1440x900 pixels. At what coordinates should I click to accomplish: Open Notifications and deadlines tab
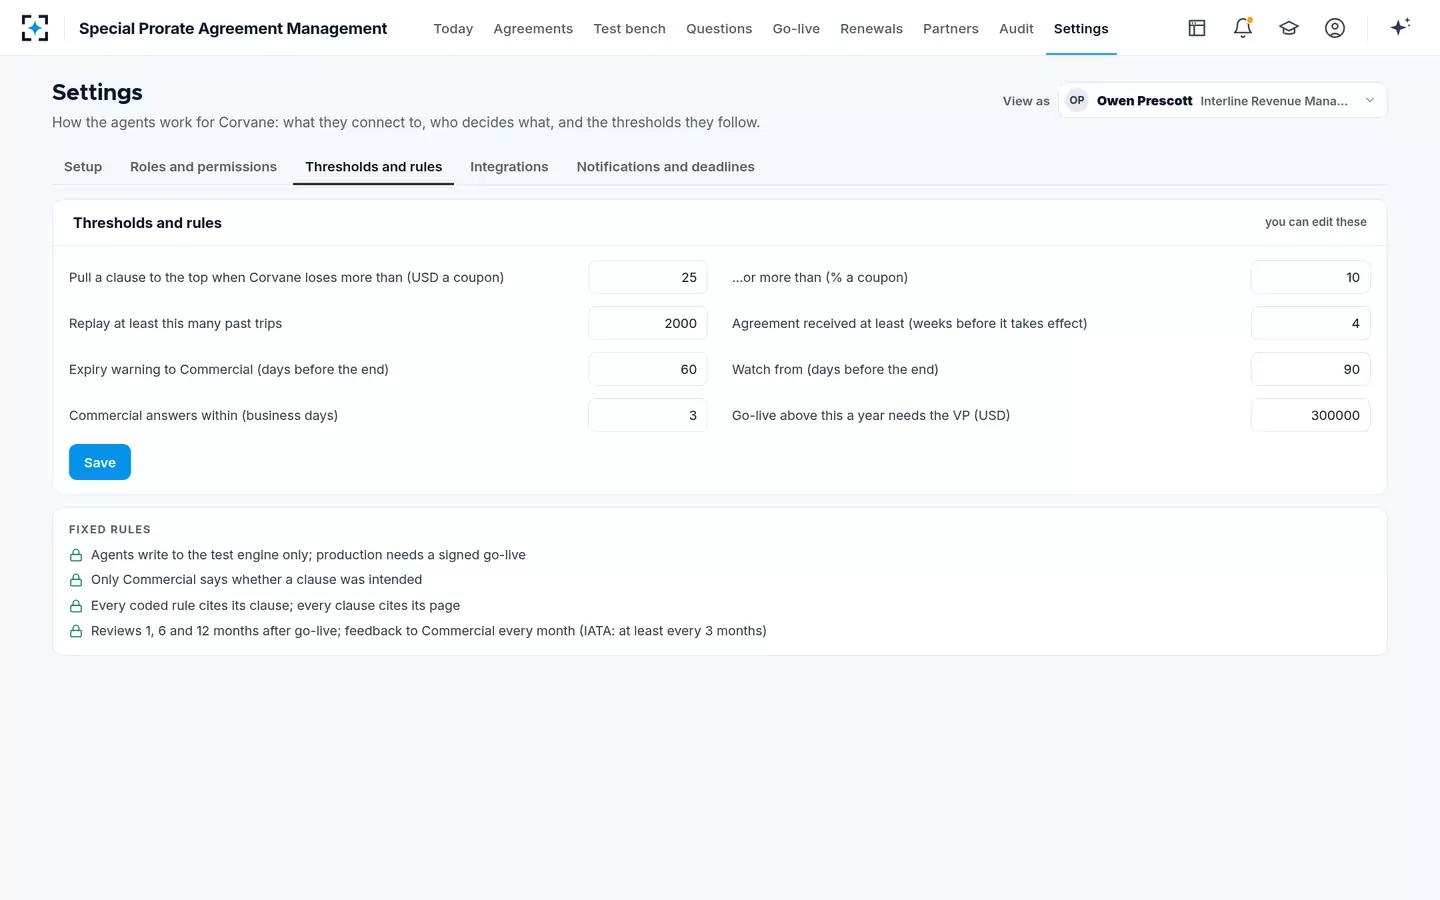pyautogui.click(x=665, y=167)
